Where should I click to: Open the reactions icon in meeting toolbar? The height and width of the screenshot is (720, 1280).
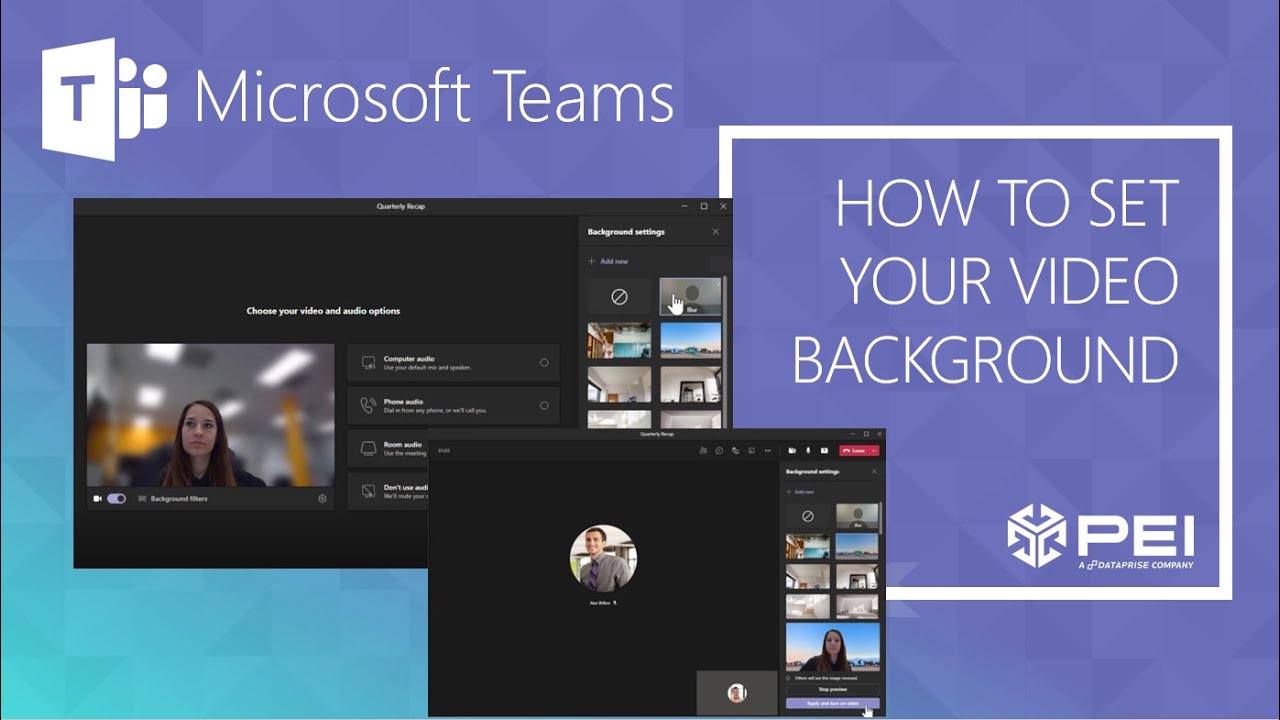click(x=735, y=451)
